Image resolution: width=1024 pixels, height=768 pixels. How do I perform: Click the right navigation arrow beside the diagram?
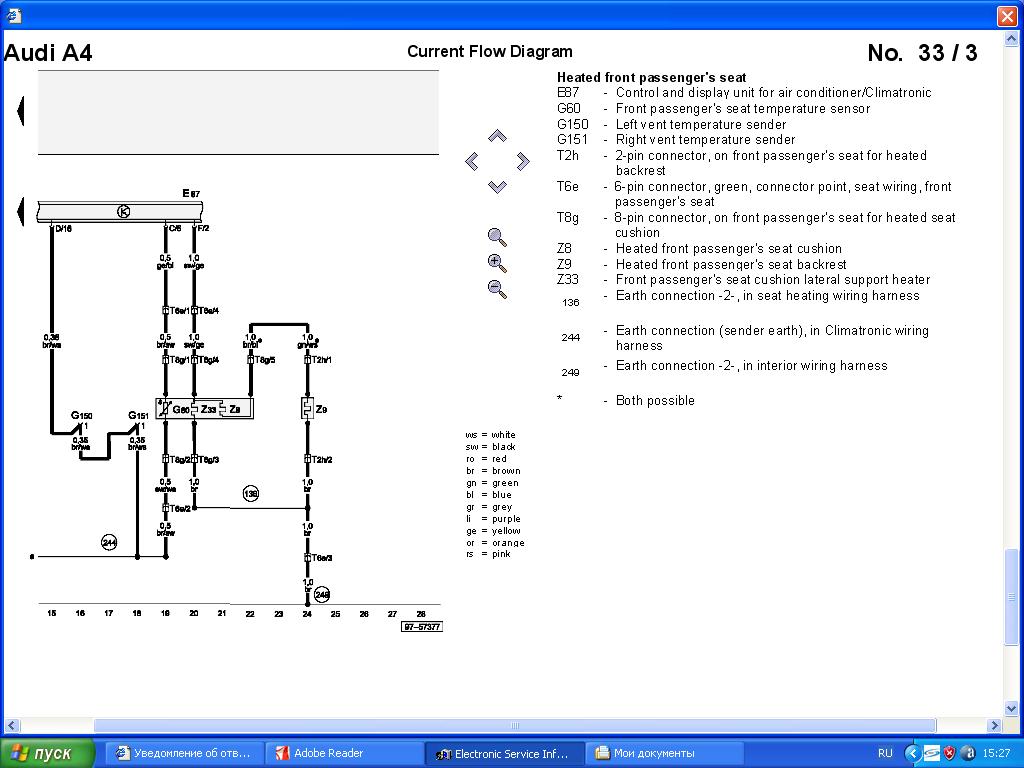tap(522, 161)
